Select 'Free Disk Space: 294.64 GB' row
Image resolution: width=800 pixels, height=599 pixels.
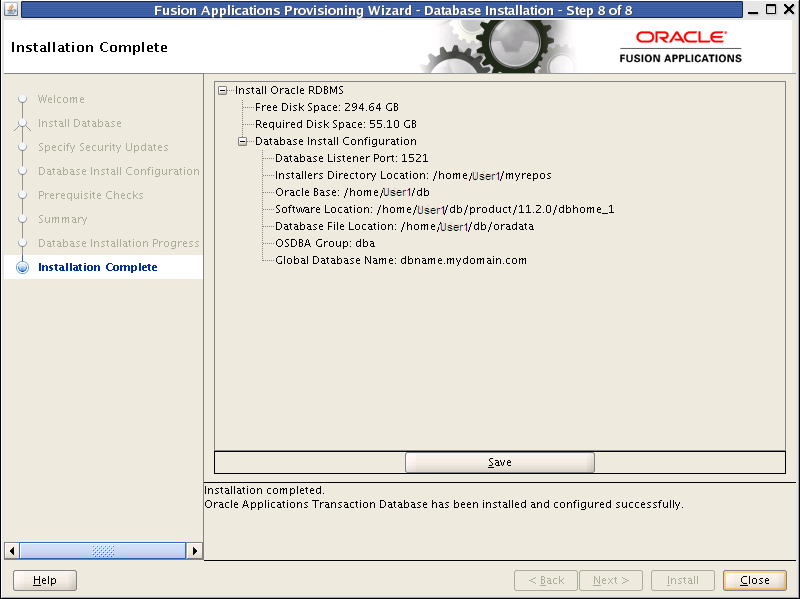327,107
